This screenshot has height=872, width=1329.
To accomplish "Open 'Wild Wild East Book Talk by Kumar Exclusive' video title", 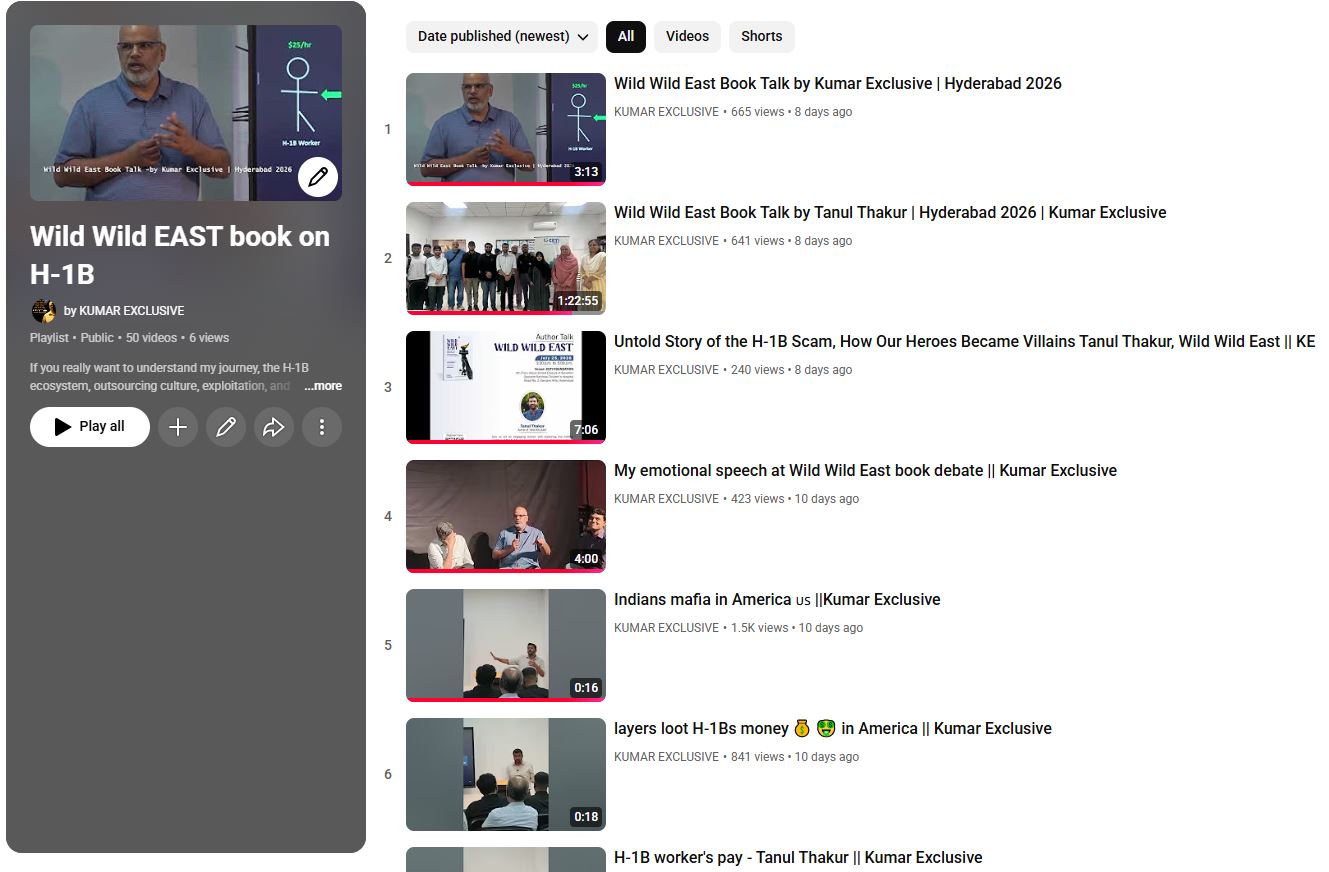I will click(x=838, y=84).
